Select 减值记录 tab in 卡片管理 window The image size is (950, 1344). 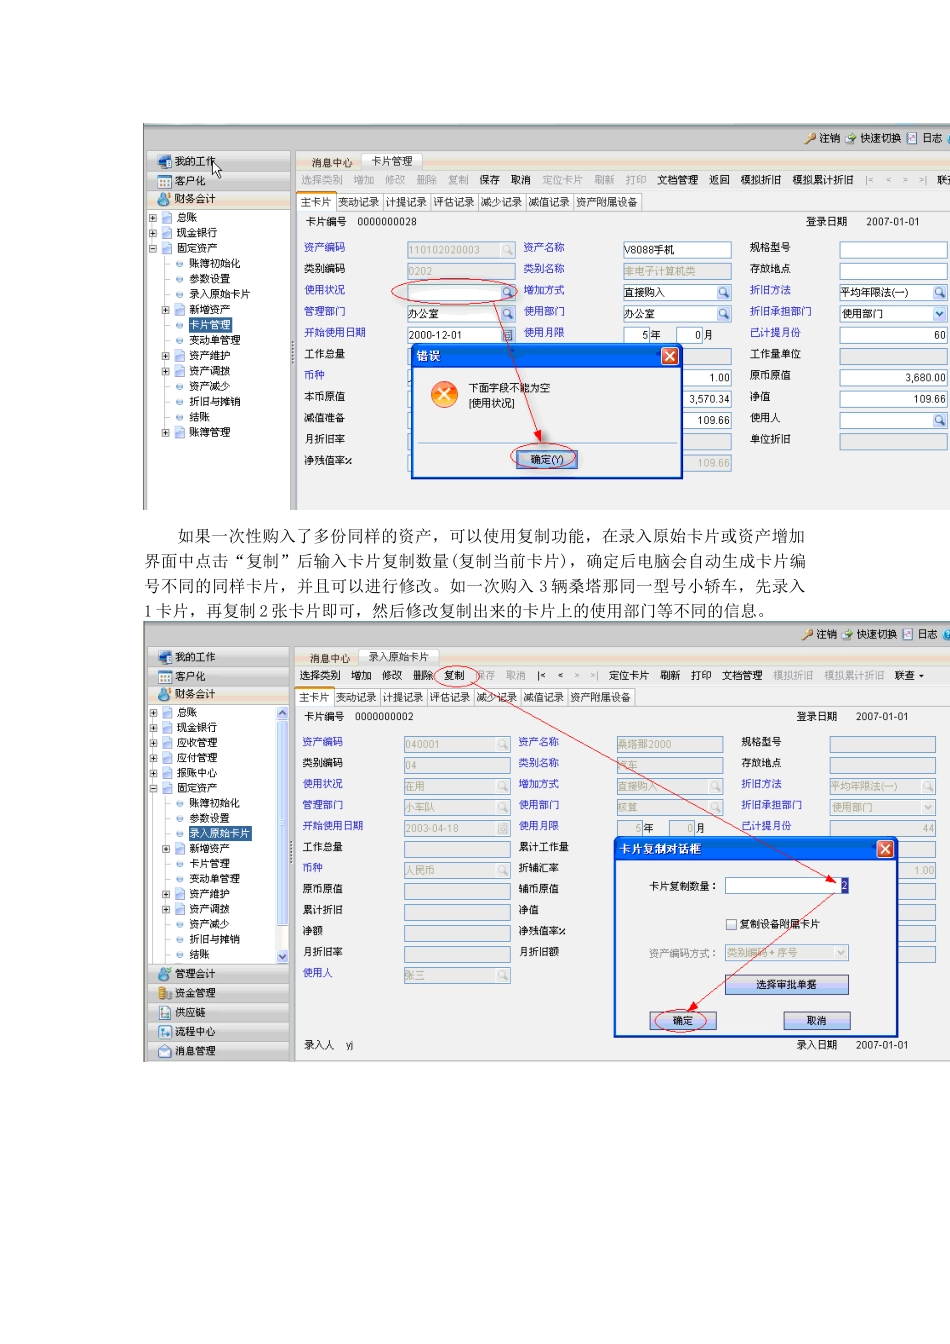548,202
